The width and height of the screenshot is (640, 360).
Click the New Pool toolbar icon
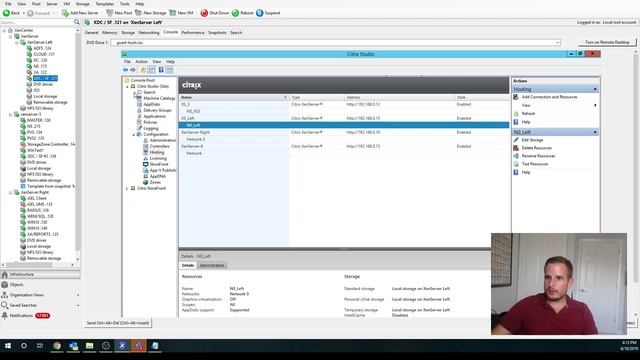coord(109,13)
